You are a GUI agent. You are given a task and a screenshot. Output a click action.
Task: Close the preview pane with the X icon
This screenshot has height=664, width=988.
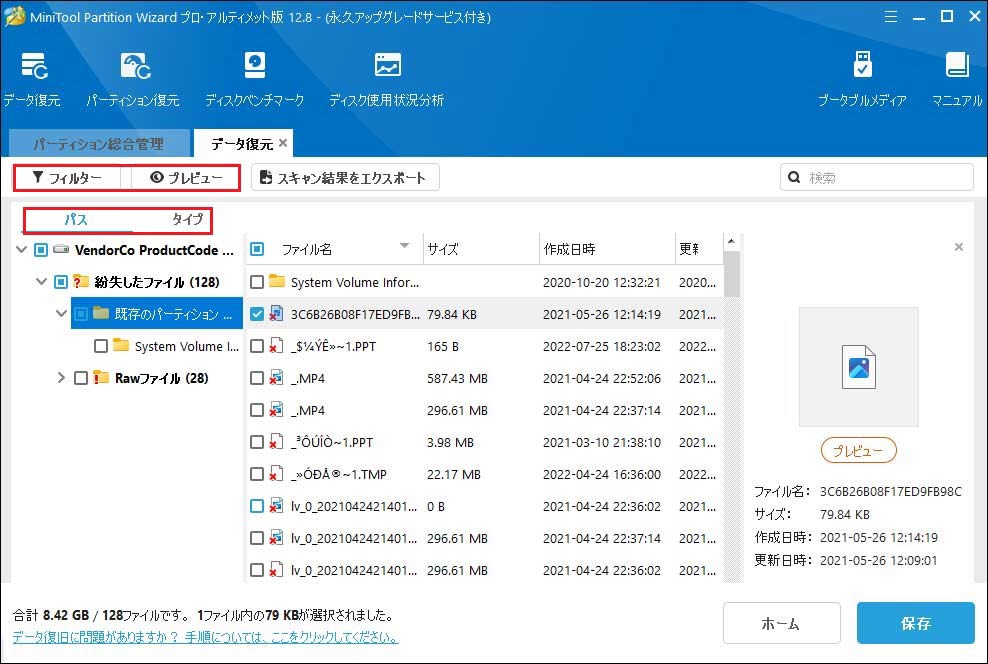[958, 247]
